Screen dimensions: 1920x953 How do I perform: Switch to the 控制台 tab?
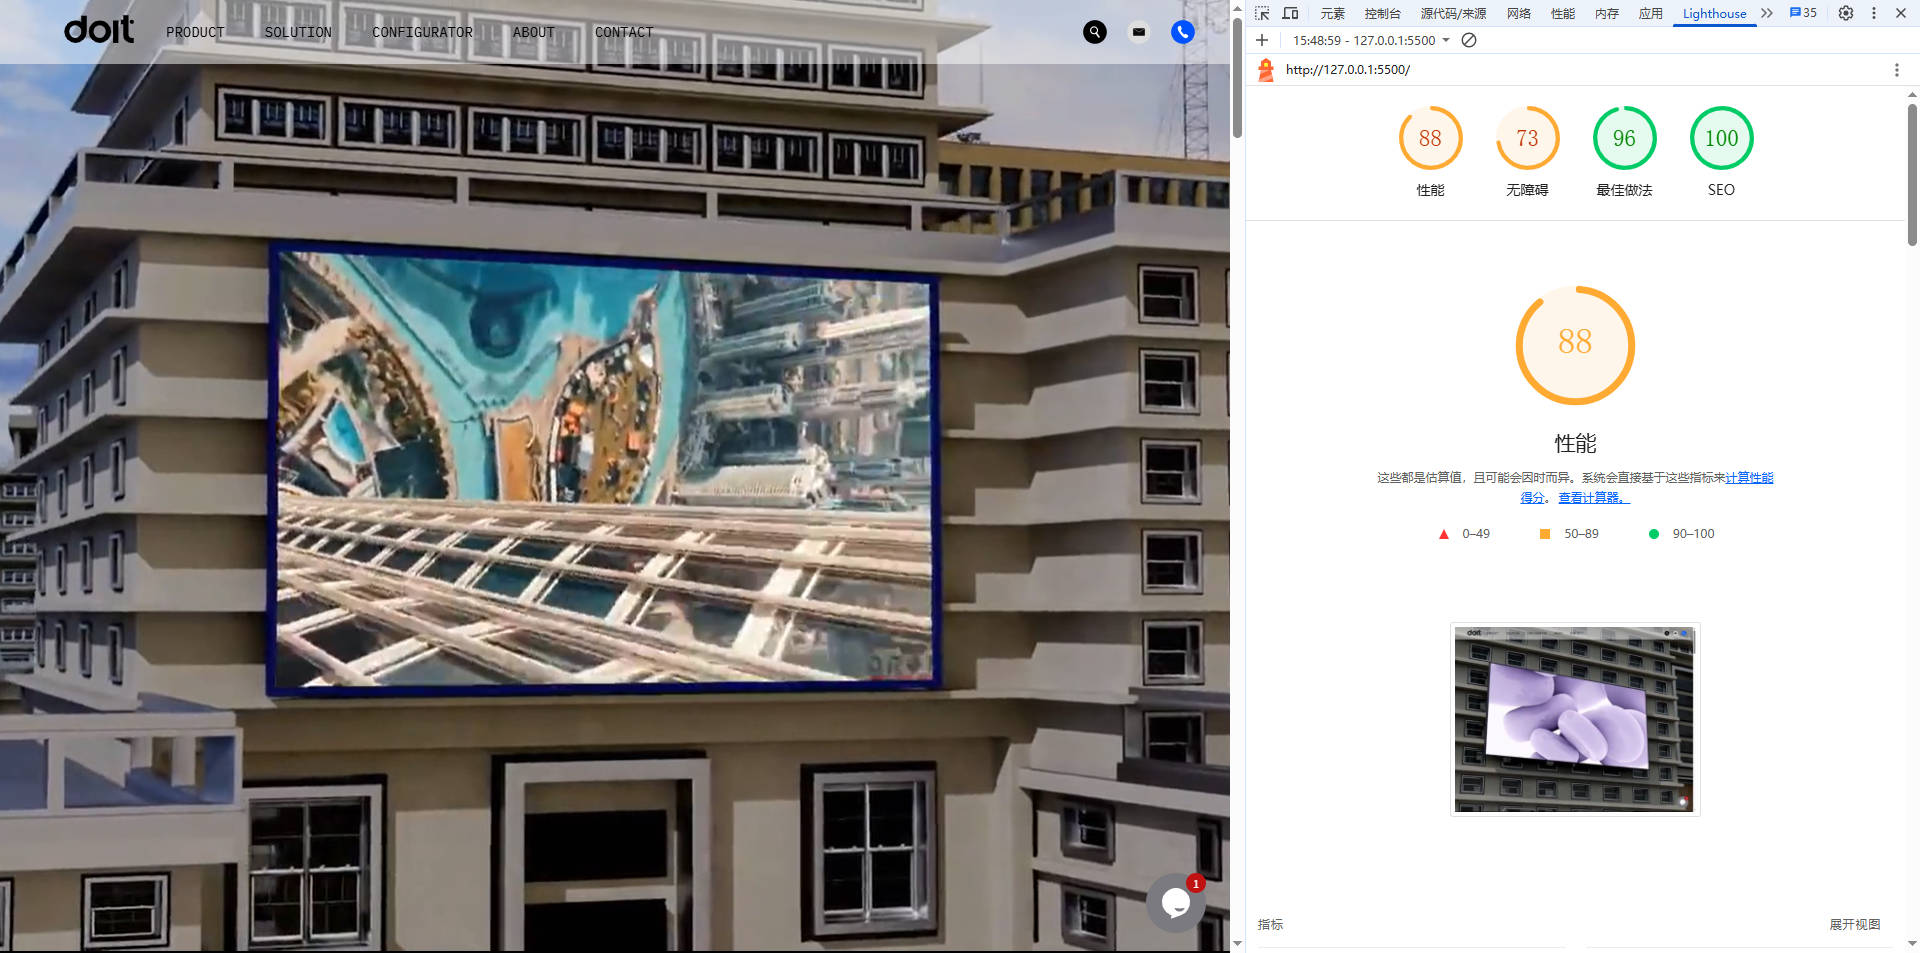click(x=1382, y=13)
